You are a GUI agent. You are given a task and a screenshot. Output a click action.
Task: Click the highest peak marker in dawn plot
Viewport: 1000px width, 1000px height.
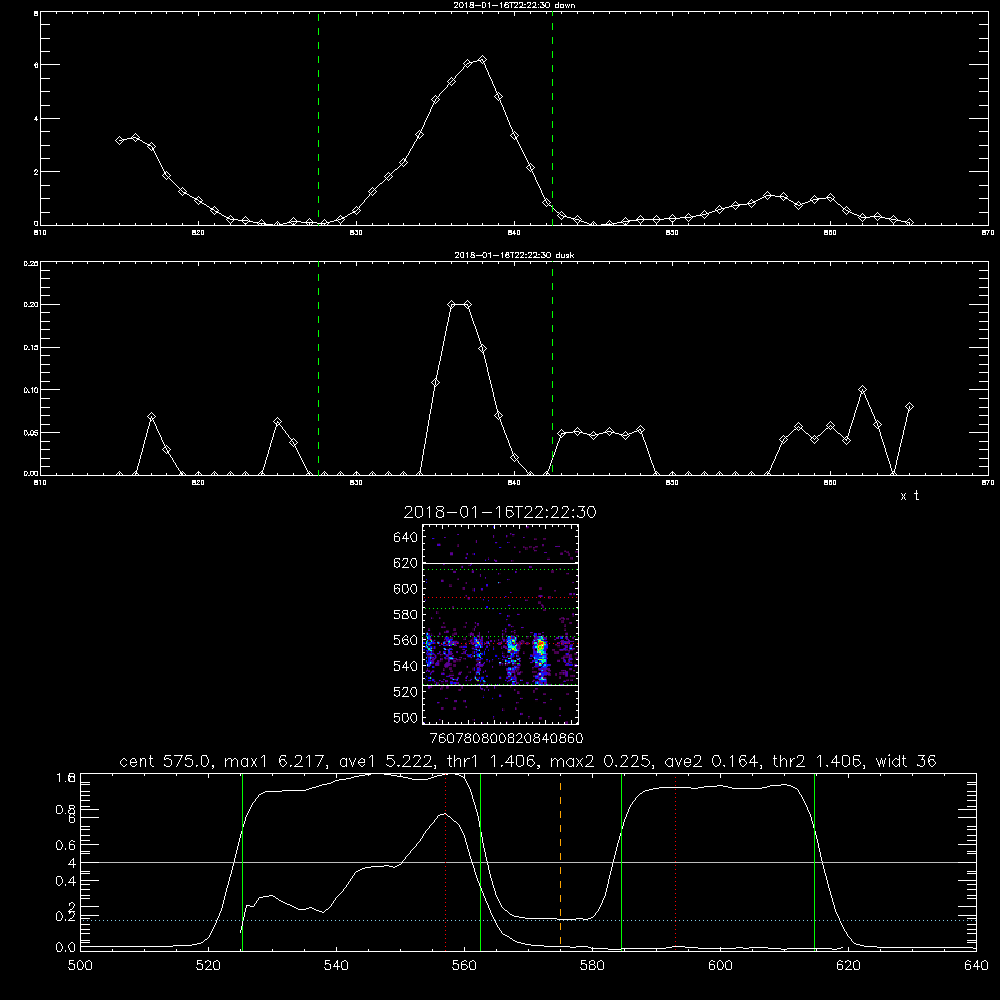coord(483,60)
